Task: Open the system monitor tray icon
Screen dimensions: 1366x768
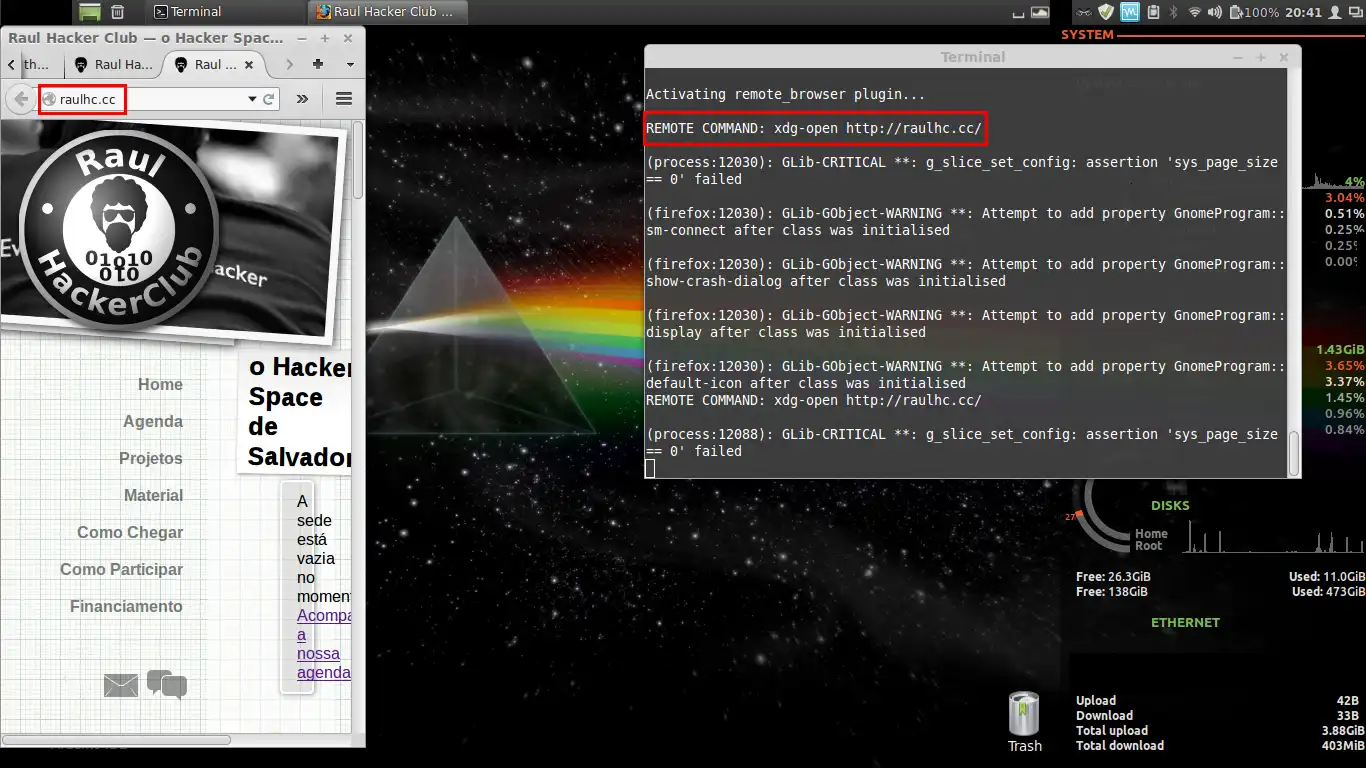Action: point(1130,12)
